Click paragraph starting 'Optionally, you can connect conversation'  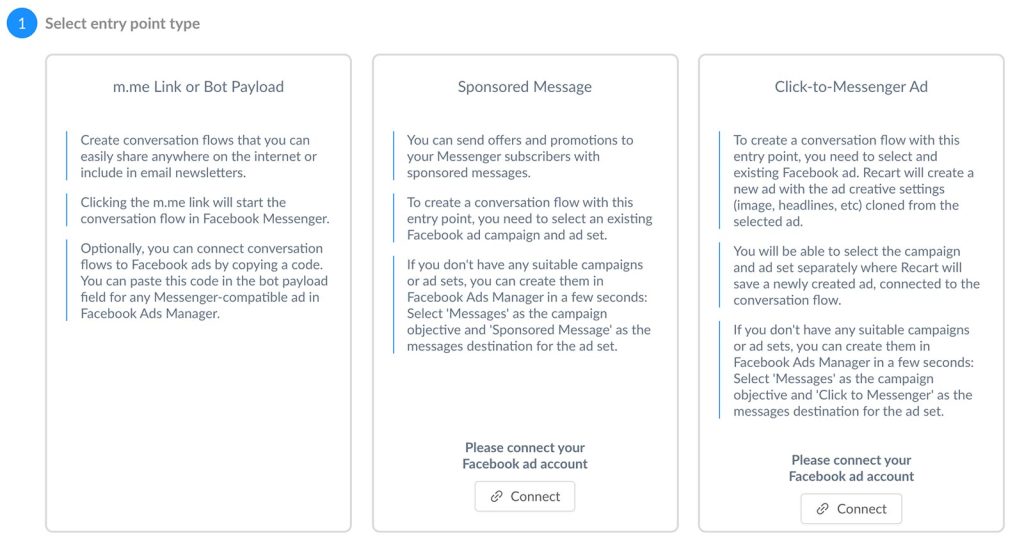point(203,281)
